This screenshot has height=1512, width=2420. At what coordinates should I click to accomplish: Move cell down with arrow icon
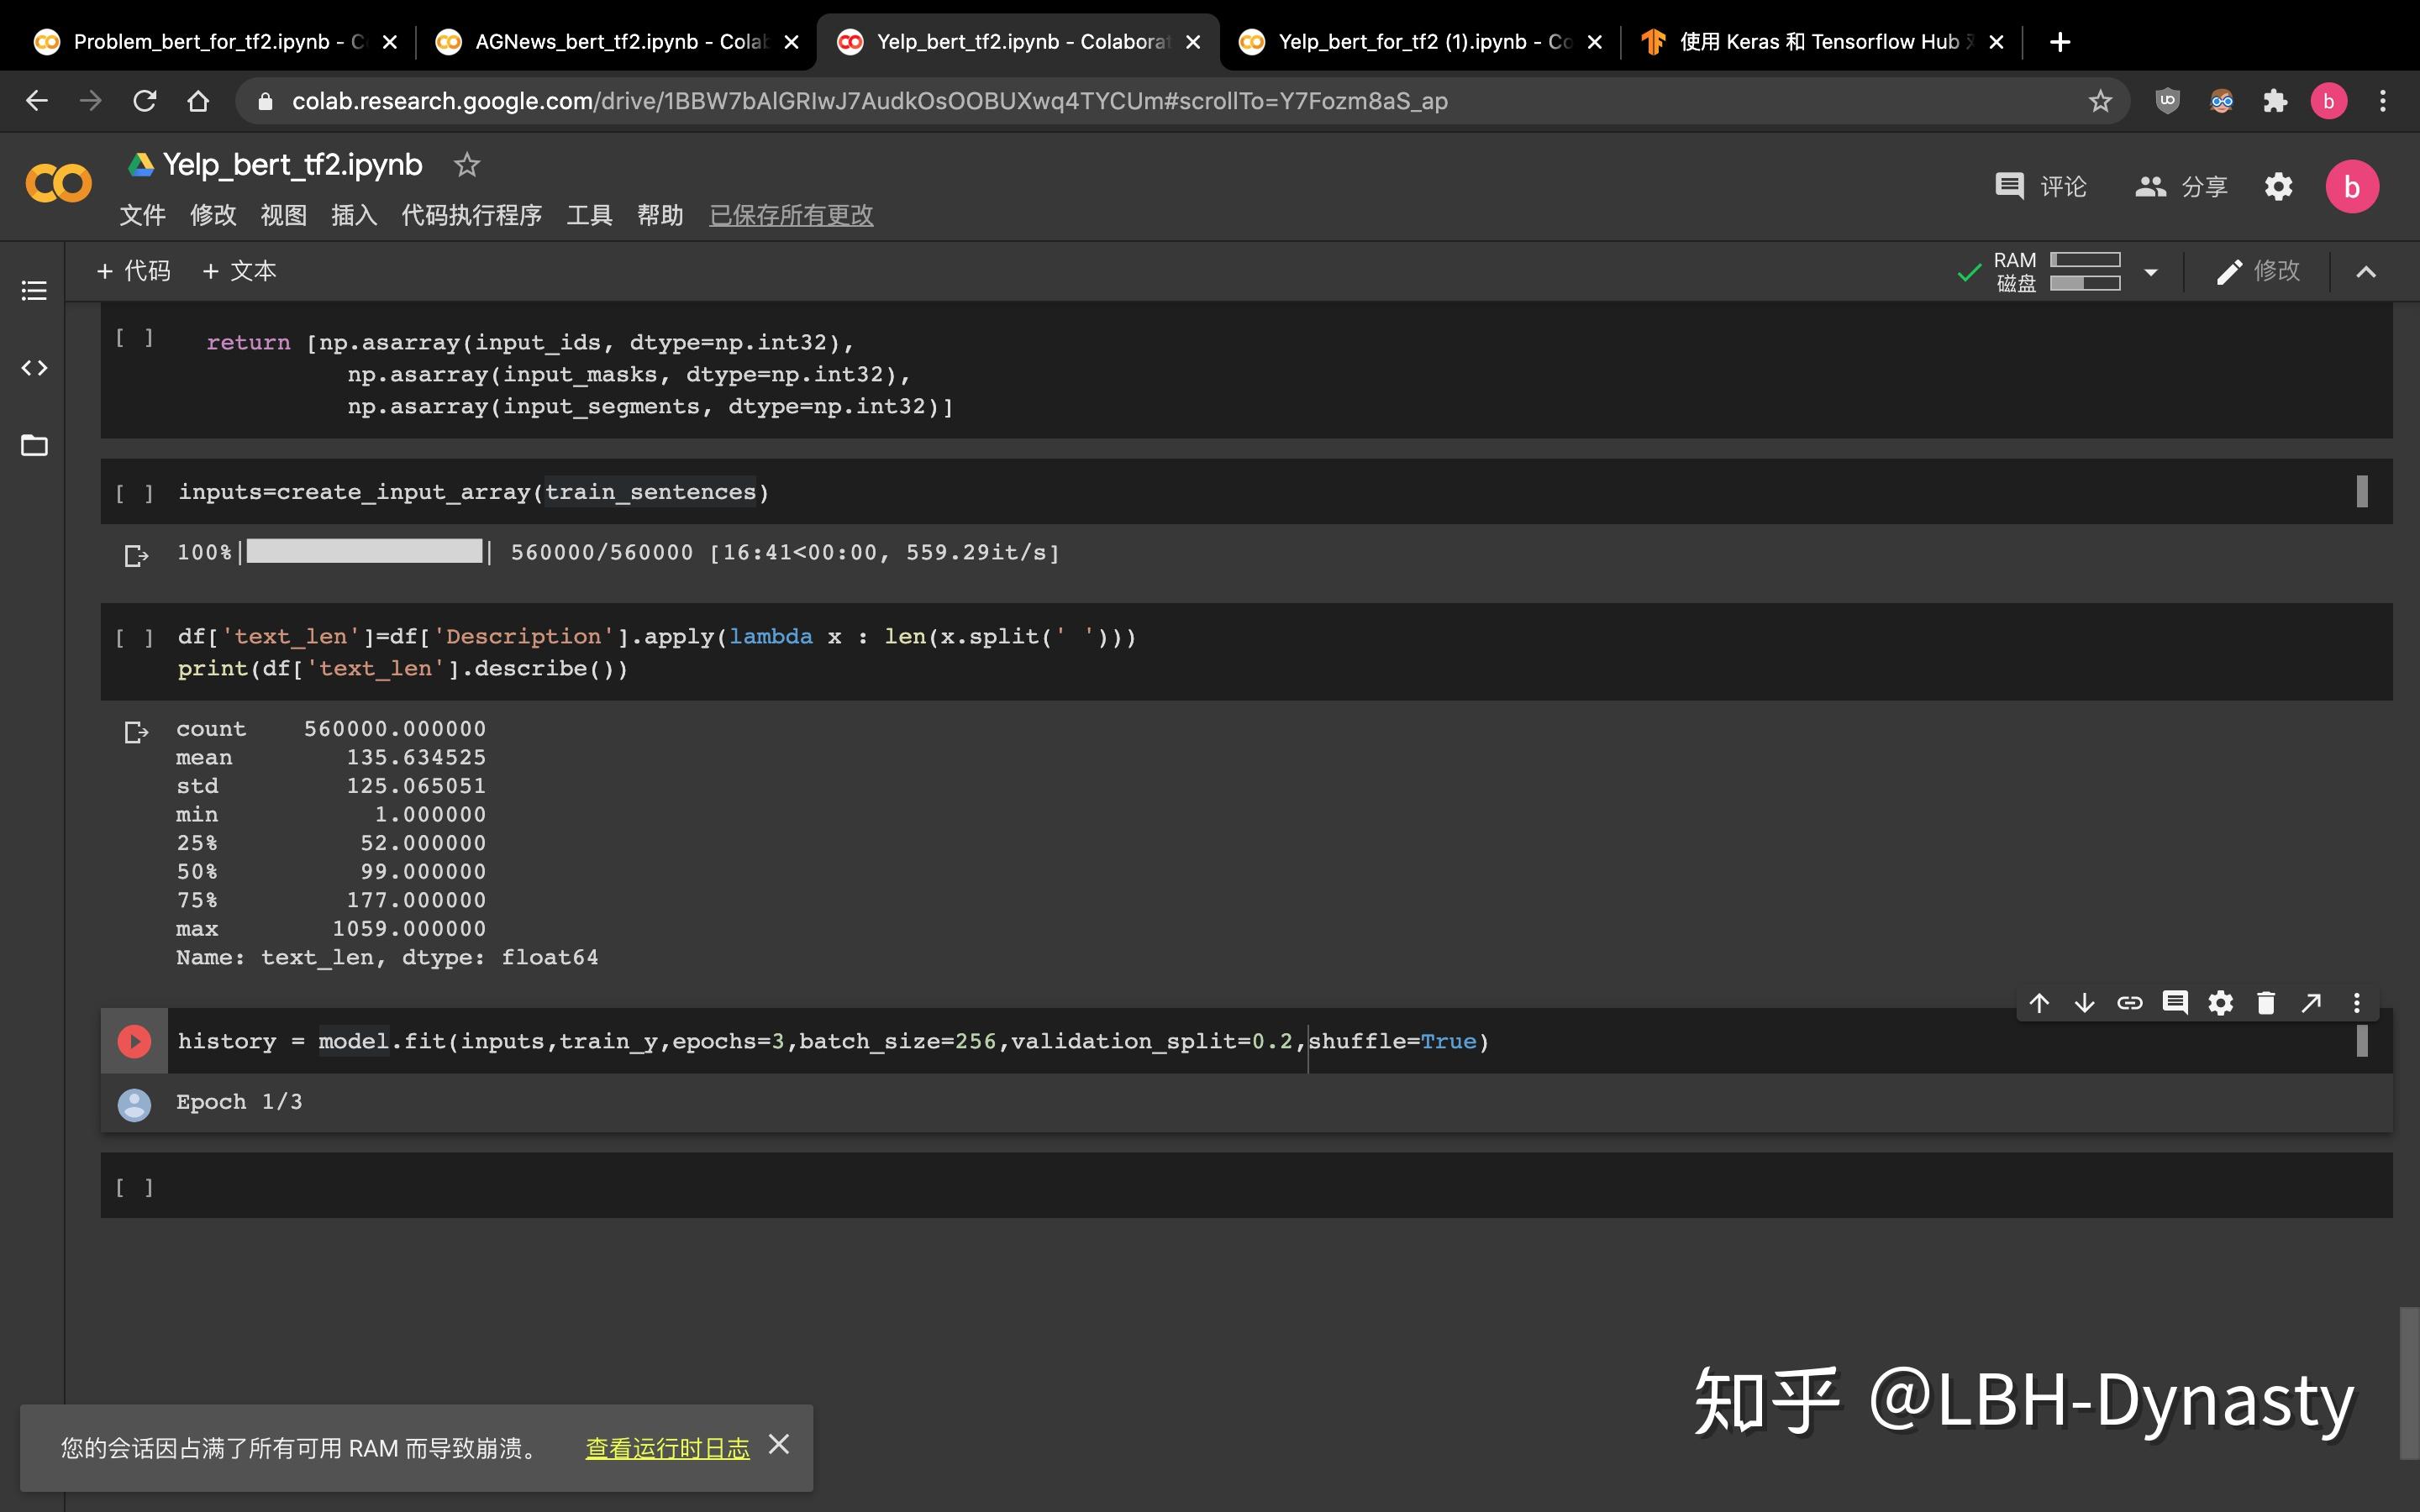[2084, 1003]
